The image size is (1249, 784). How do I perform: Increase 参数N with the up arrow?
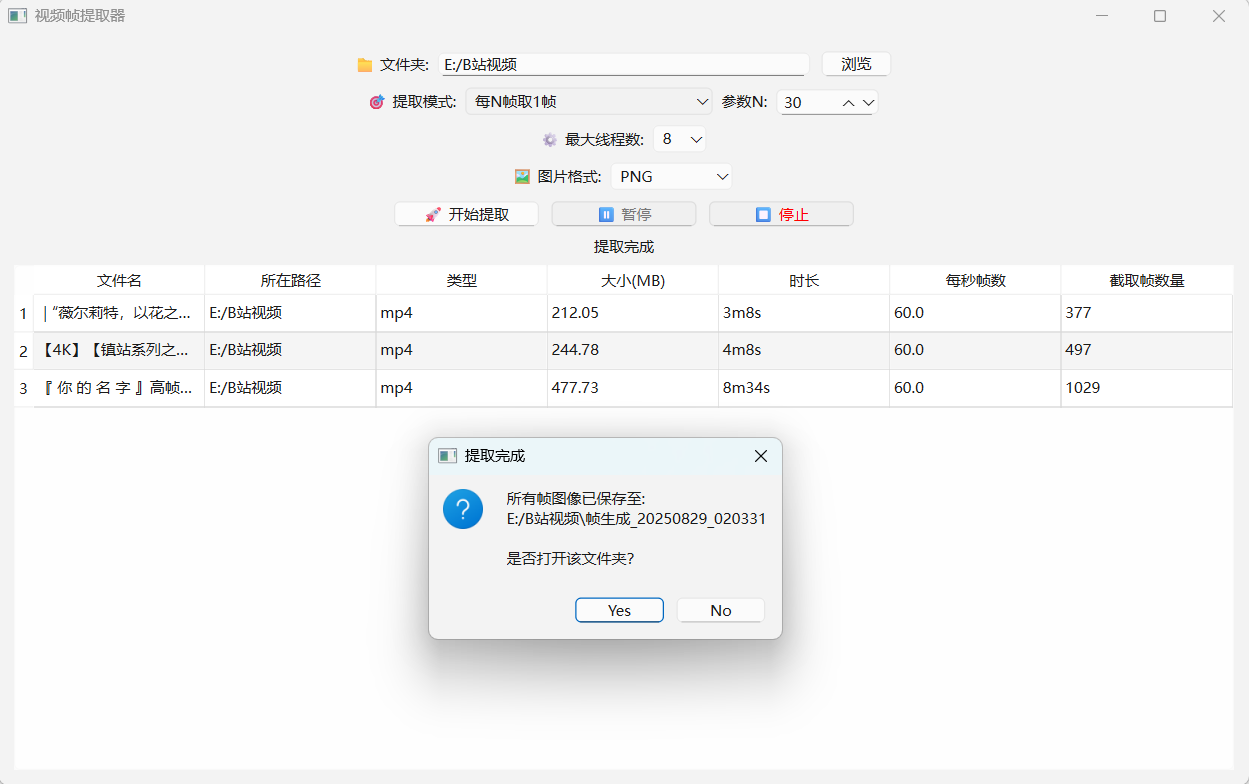pyautogui.click(x=848, y=102)
